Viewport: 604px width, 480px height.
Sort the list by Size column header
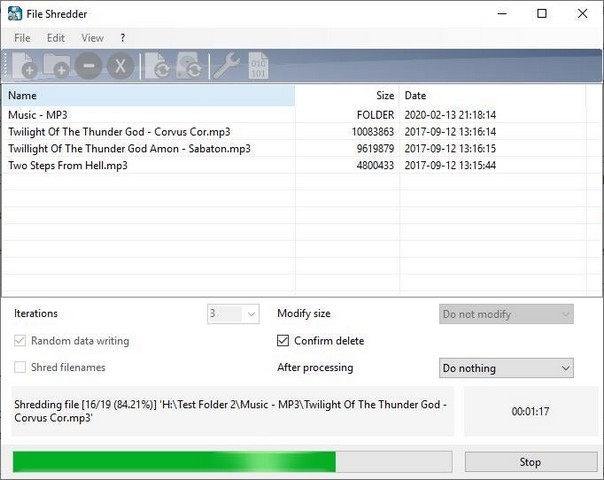coord(346,96)
